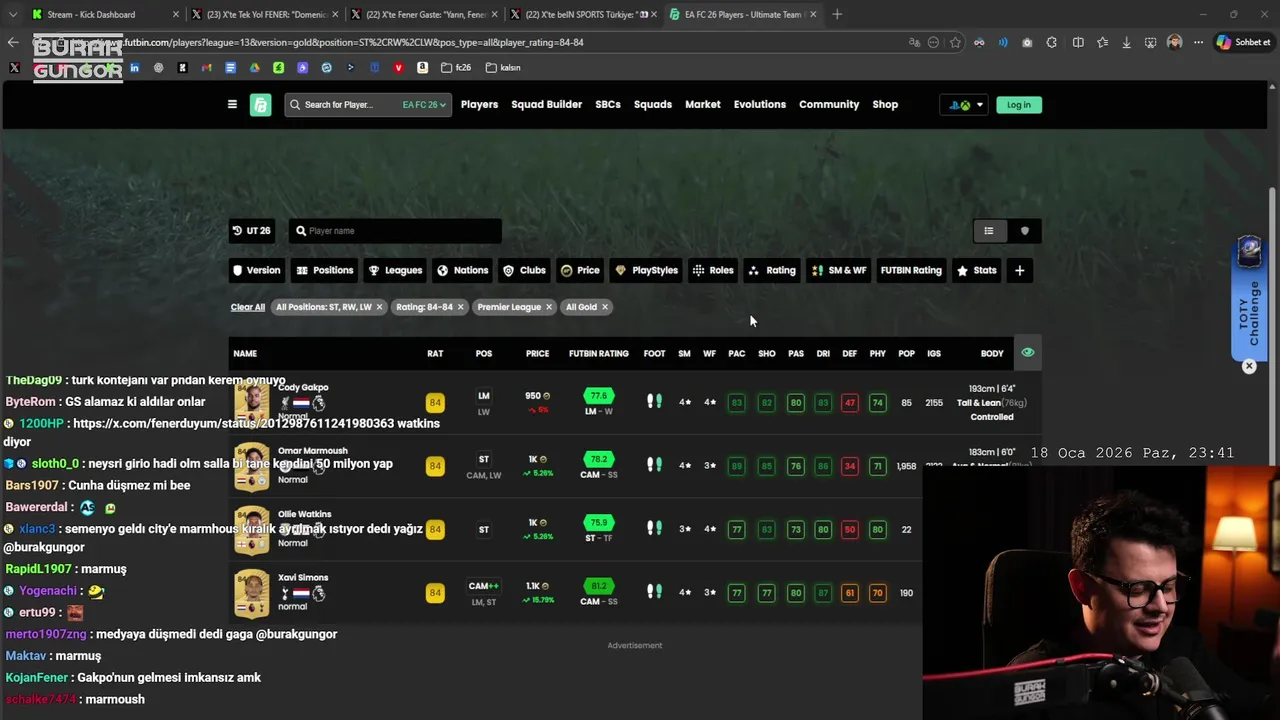Sort table by RAT column
This screenshot has height=720, width=1280.
(435, 354)
